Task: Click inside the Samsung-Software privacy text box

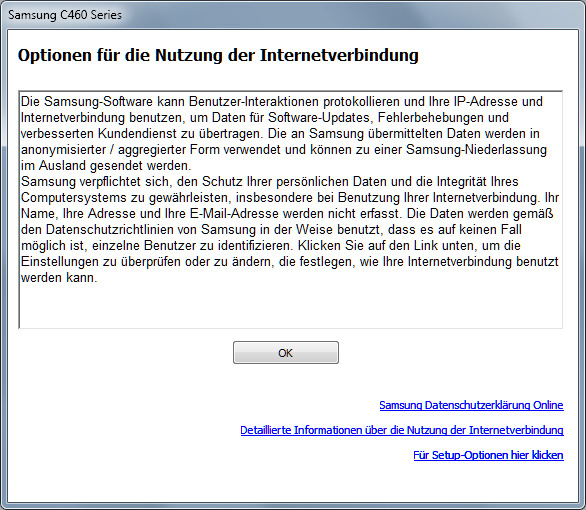Action: coord(290,210)
